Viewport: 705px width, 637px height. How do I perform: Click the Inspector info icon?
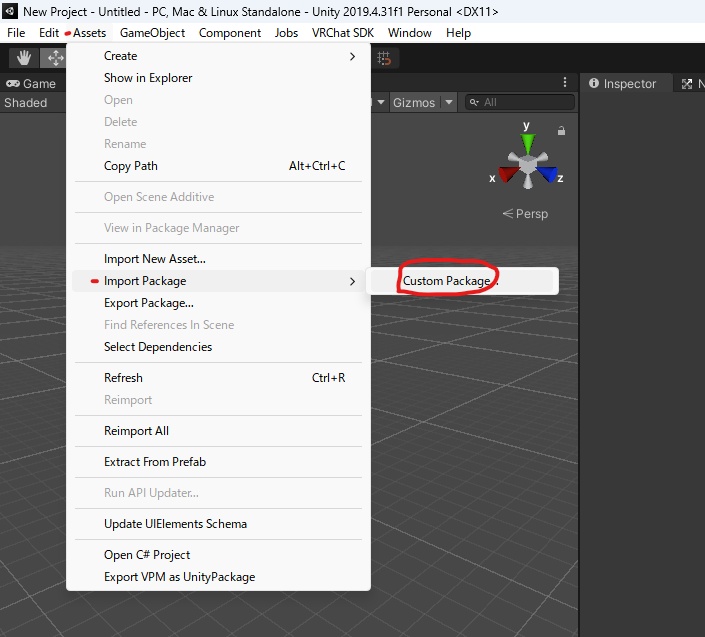point(593,83)
